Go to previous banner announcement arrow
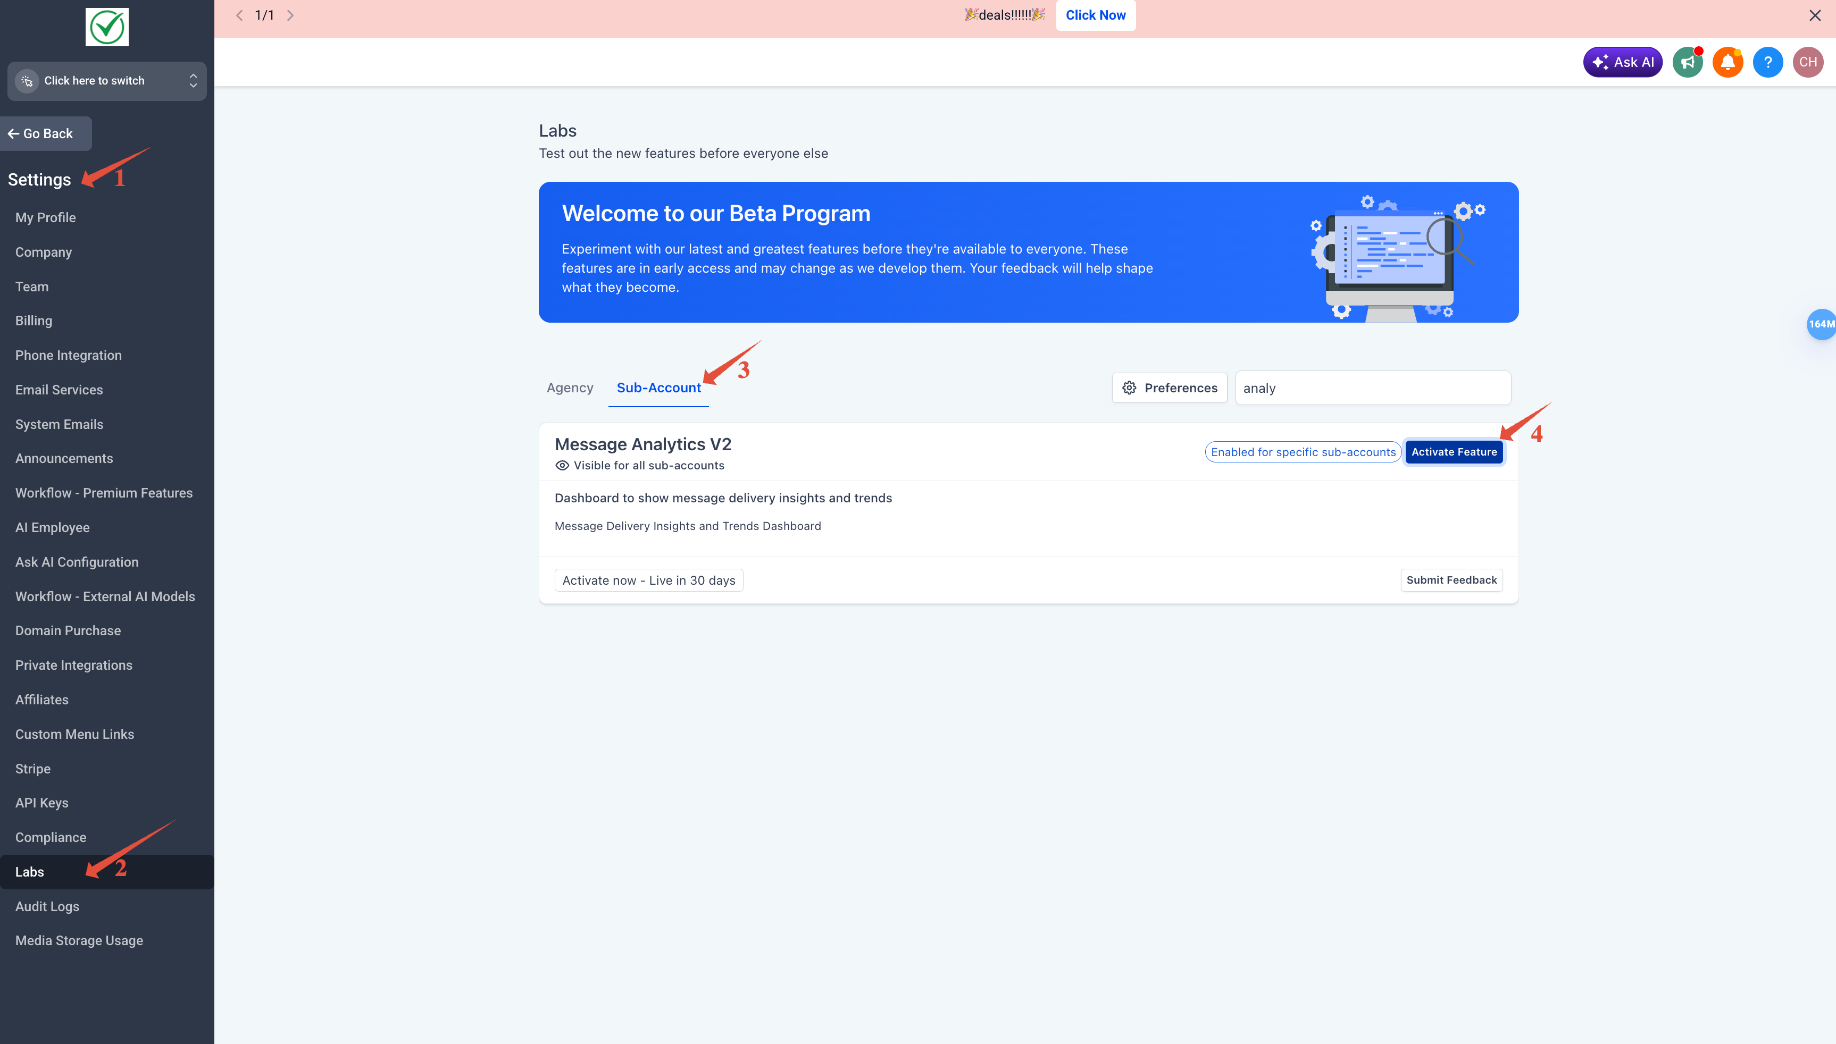Viewport: 1836px width, 1044px height. click(x=240, y=15)
